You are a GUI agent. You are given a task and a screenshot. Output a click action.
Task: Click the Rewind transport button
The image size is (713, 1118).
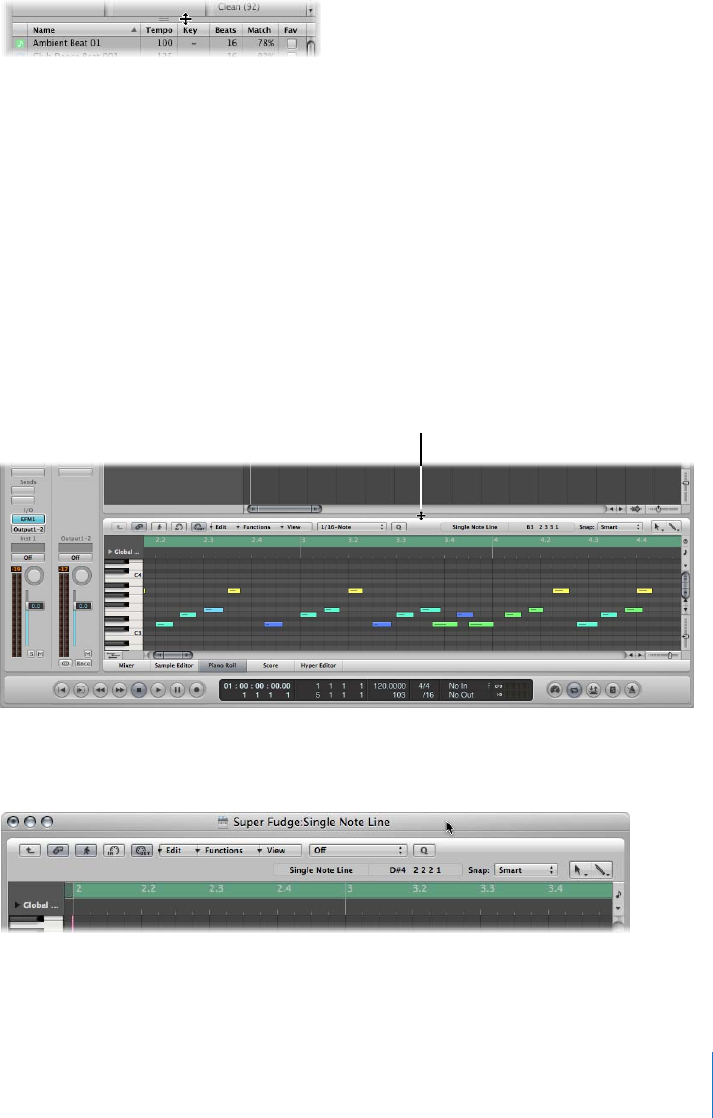[101, 689]
